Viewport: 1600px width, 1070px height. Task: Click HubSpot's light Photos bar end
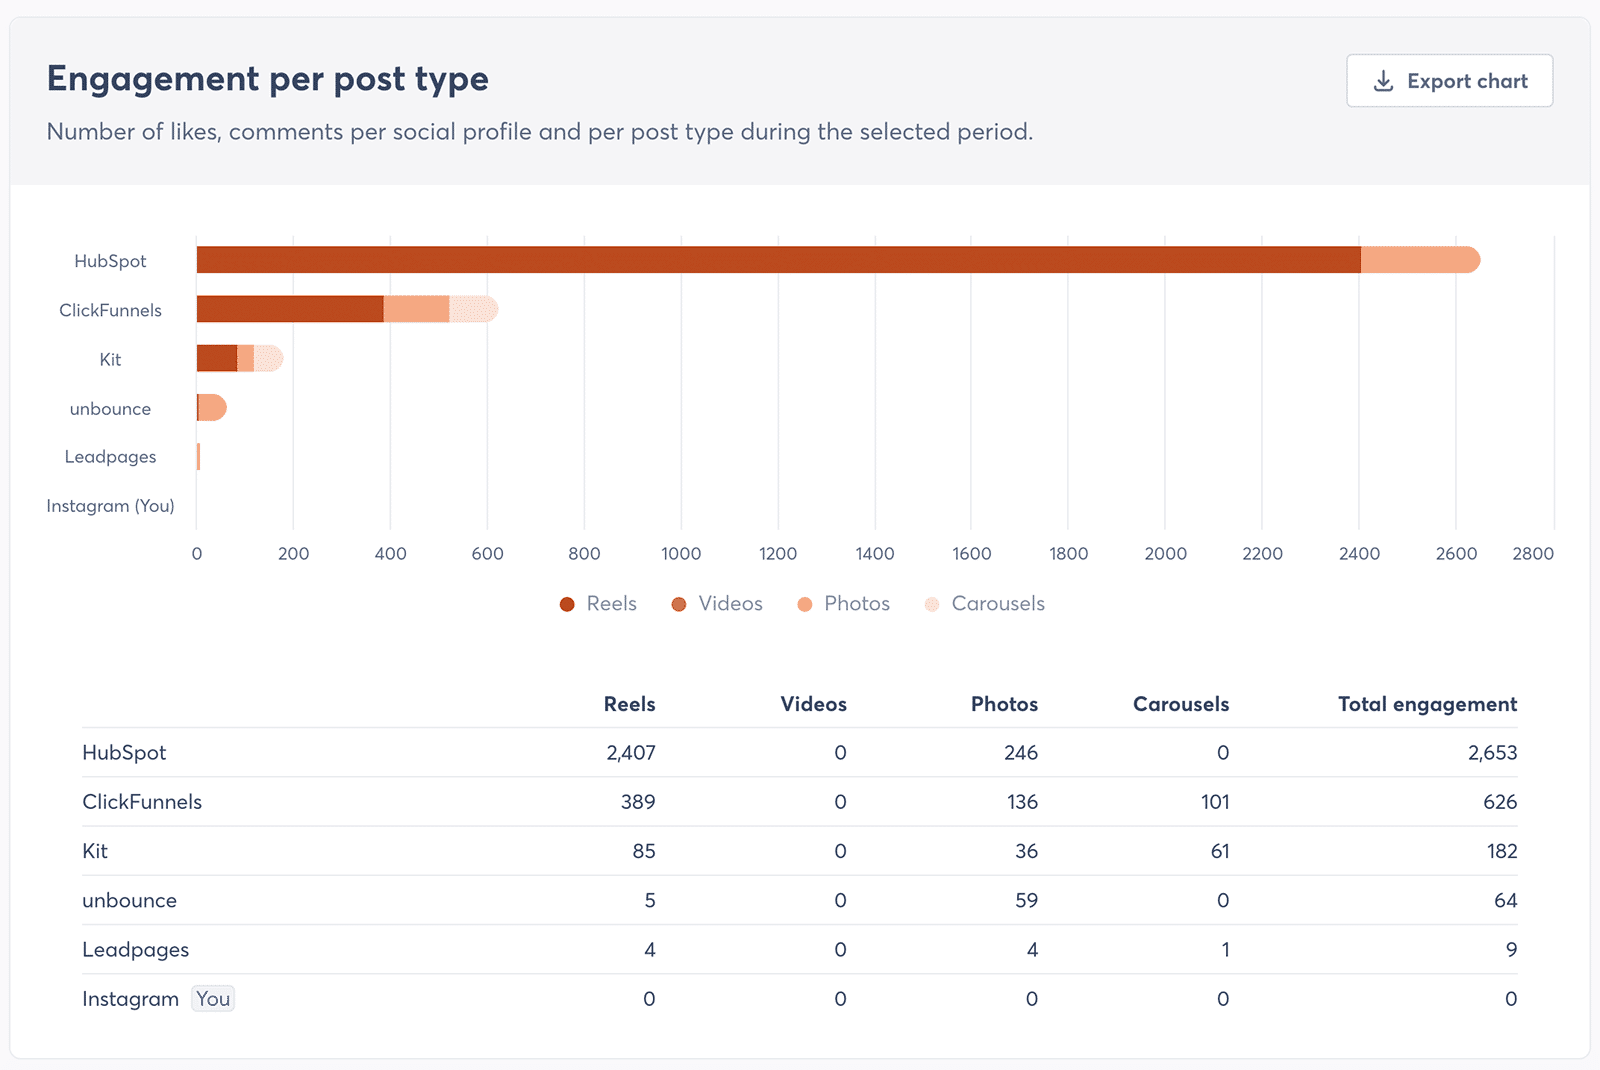(1420, 260)
